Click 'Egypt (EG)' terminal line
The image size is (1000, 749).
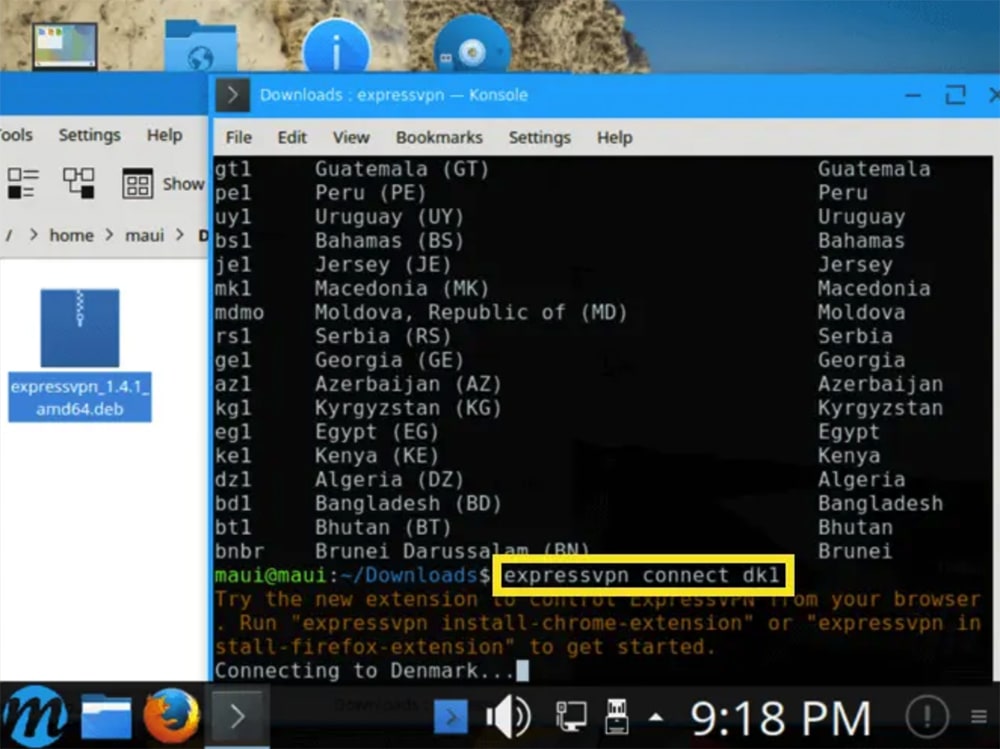pyautogui.click(x=376, y=432)
